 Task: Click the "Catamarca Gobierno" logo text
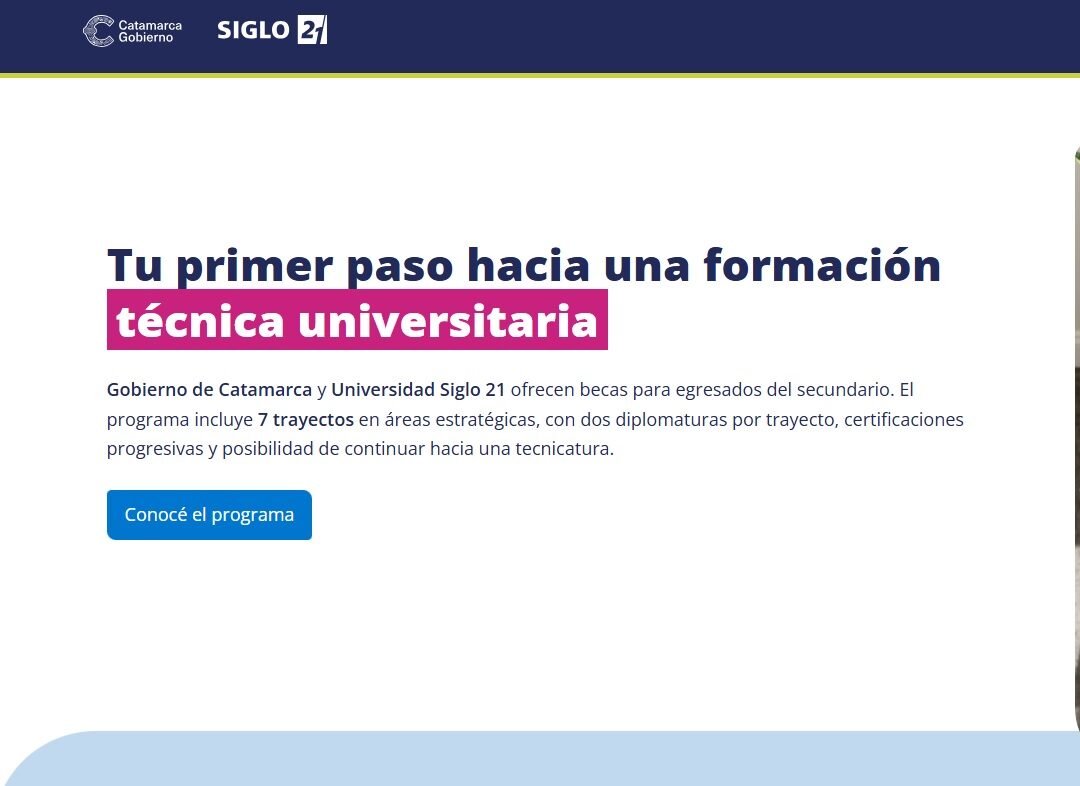pos(150,31)
